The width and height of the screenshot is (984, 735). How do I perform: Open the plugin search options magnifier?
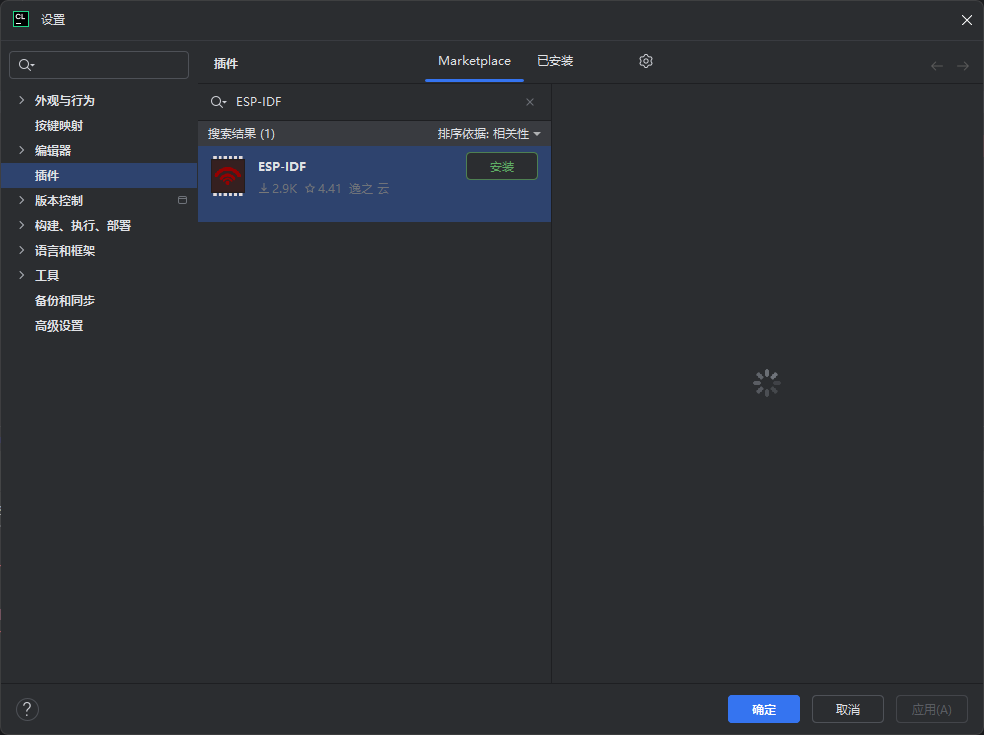coord(218,102)
